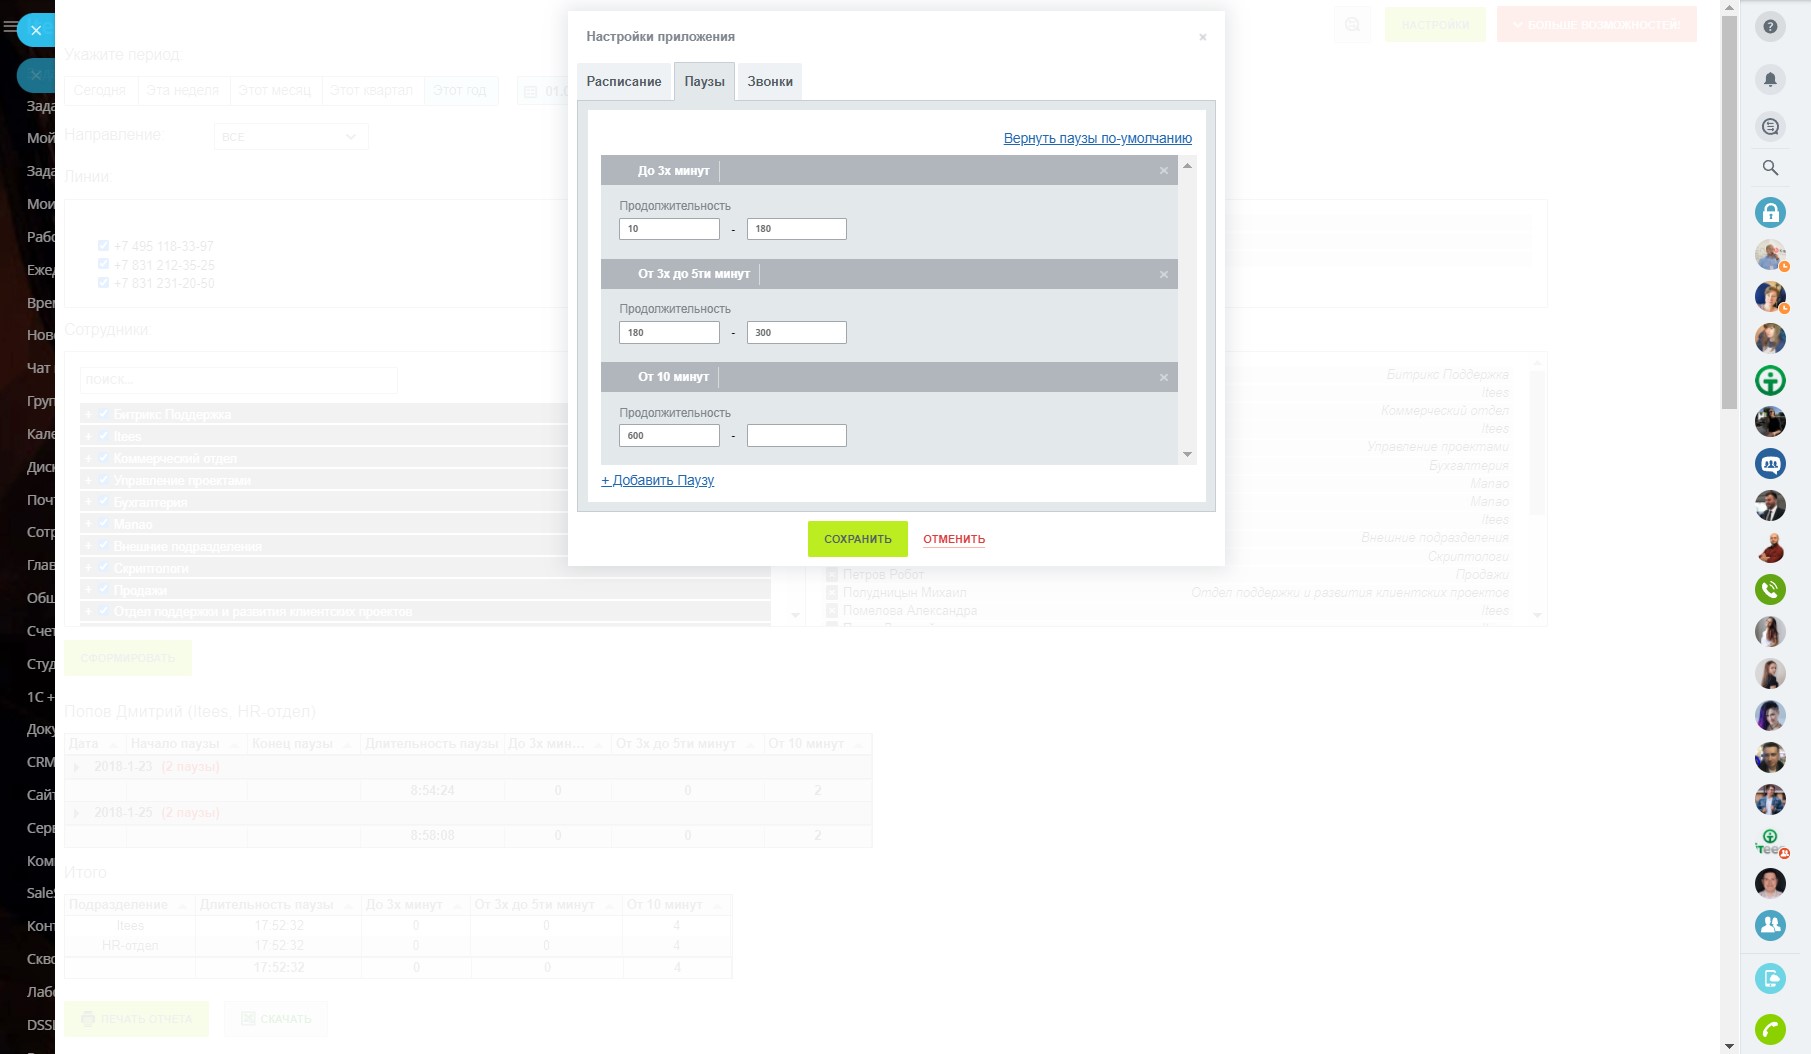Focus empty end duration of "От 10 минут"
Screen dimensions: 1811x1054
click(x=796, y=436)
